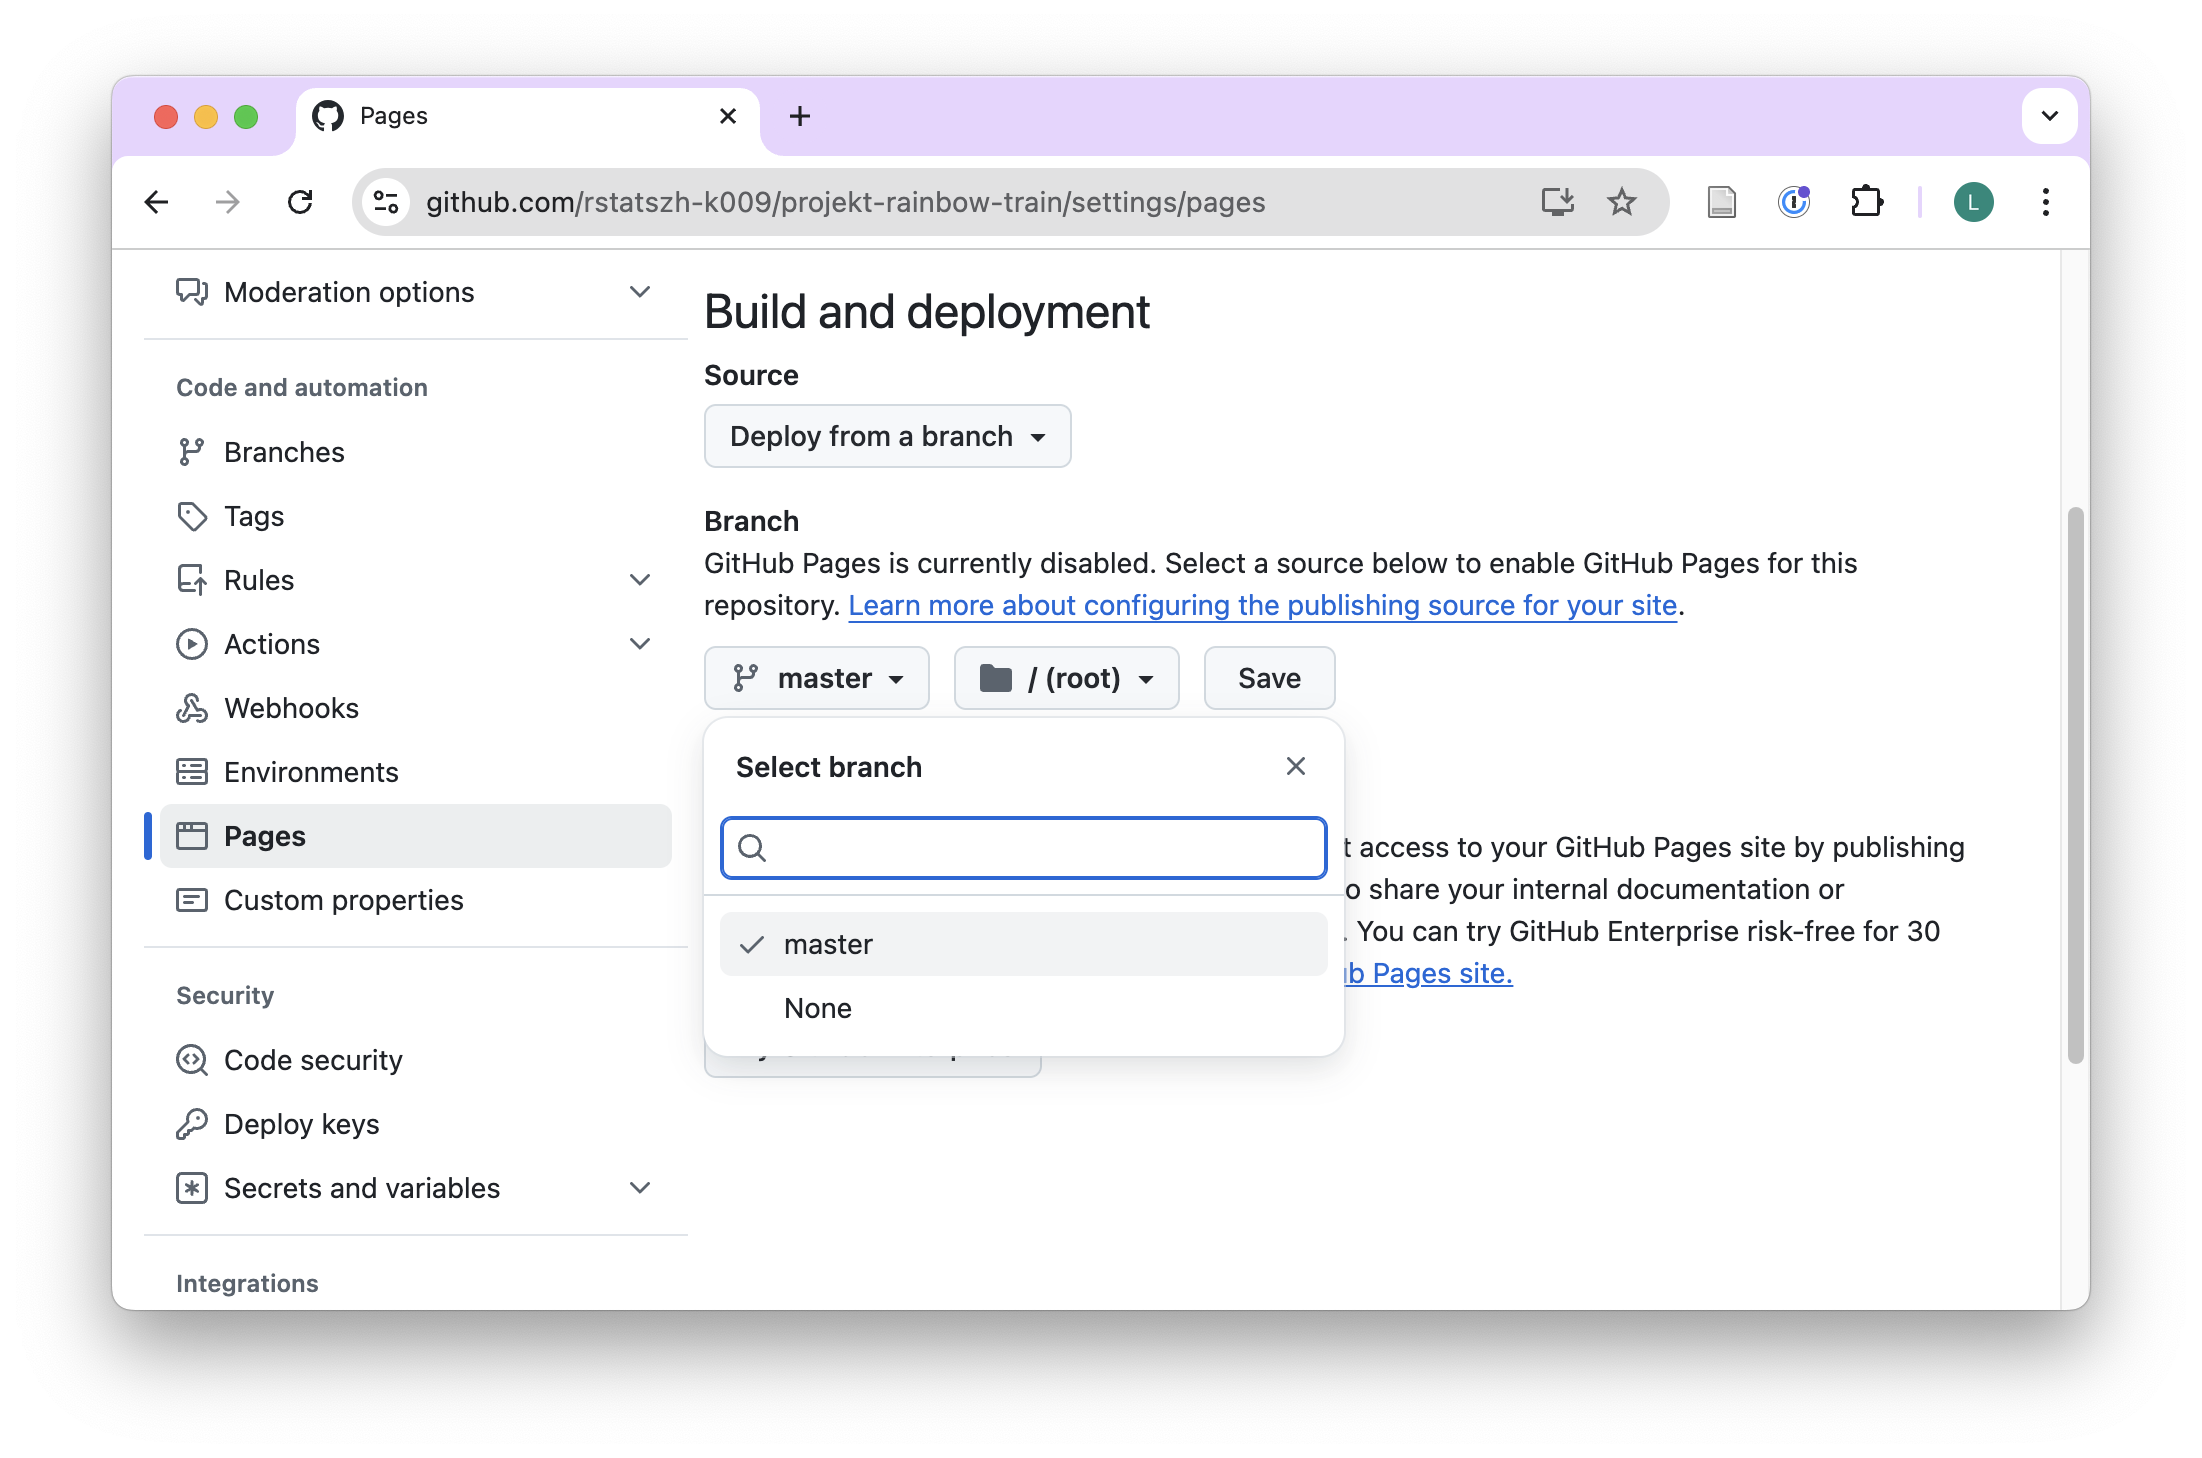This screenshot has height=1458, width=2202.
Task: Expand the Actions chevron
Action: pos(640,644)
